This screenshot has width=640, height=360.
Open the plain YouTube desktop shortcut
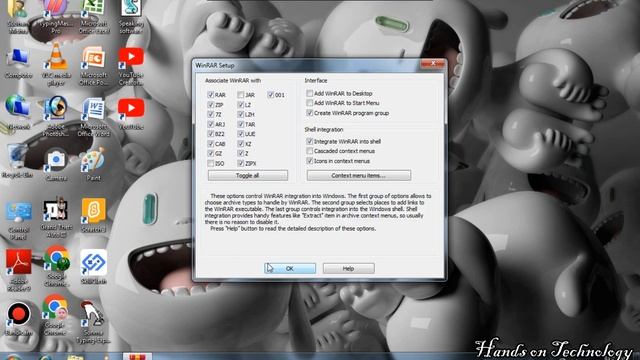(x=131, y=114)
